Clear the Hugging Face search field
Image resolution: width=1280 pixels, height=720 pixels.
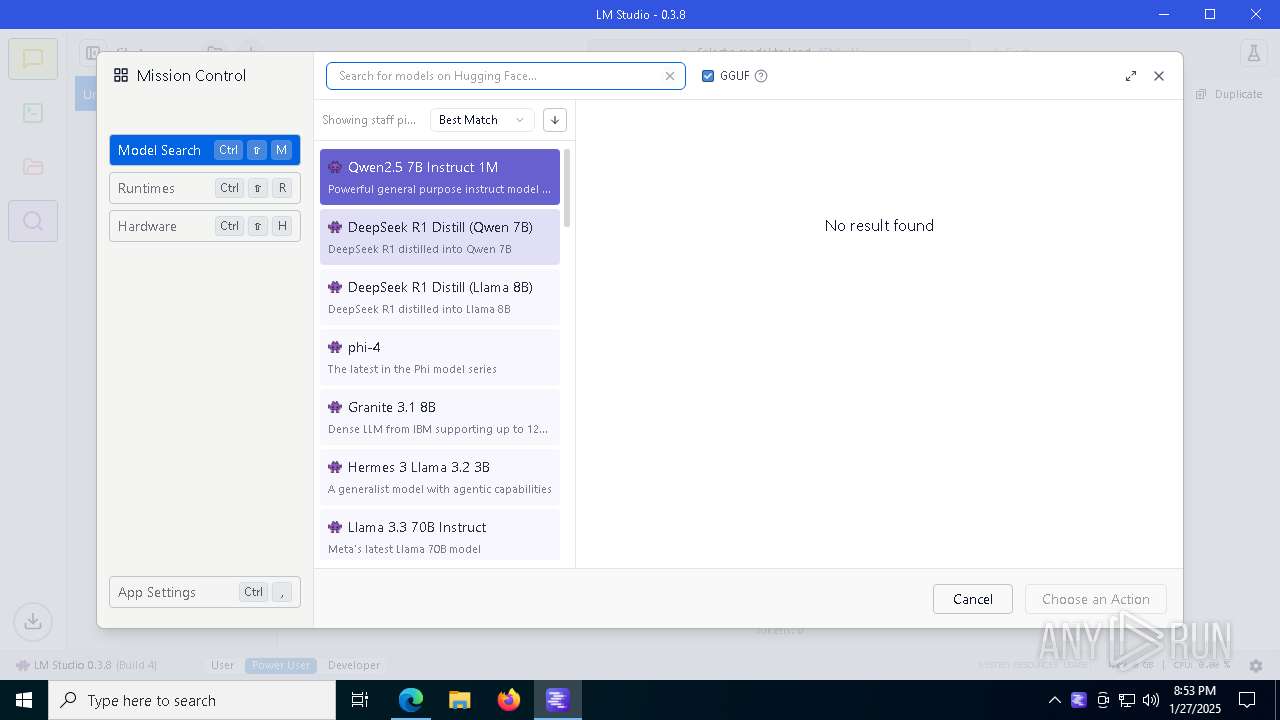(x=670, y=76)
